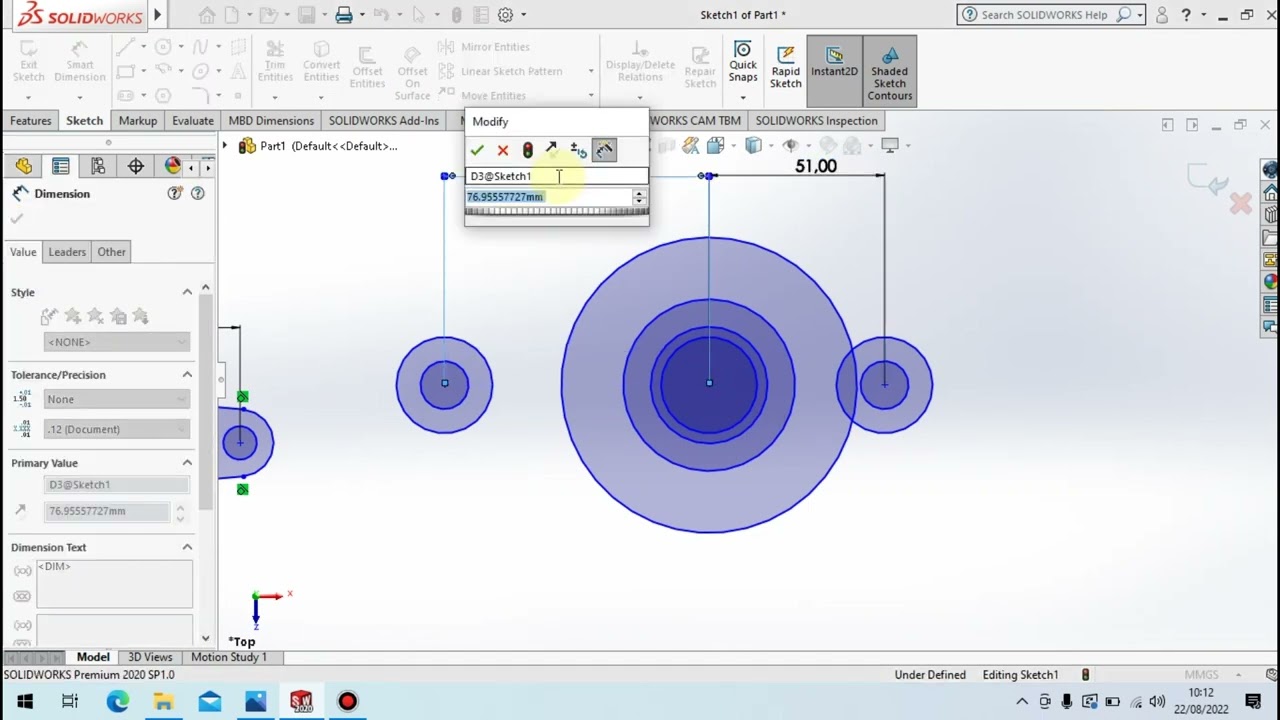
Task: Expand the Part1 feature tree node
Action: tap(225, 146)
